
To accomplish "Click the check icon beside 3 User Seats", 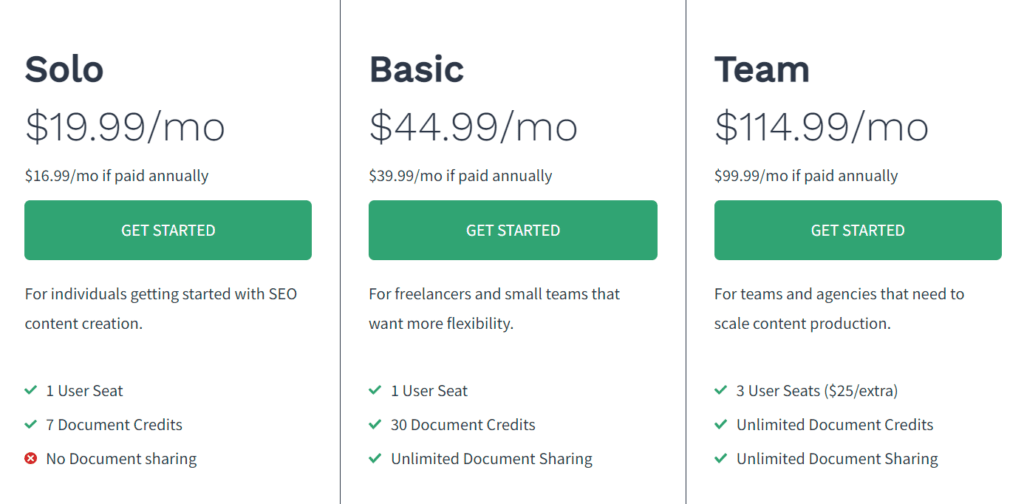I will click(x=721, y=390).
